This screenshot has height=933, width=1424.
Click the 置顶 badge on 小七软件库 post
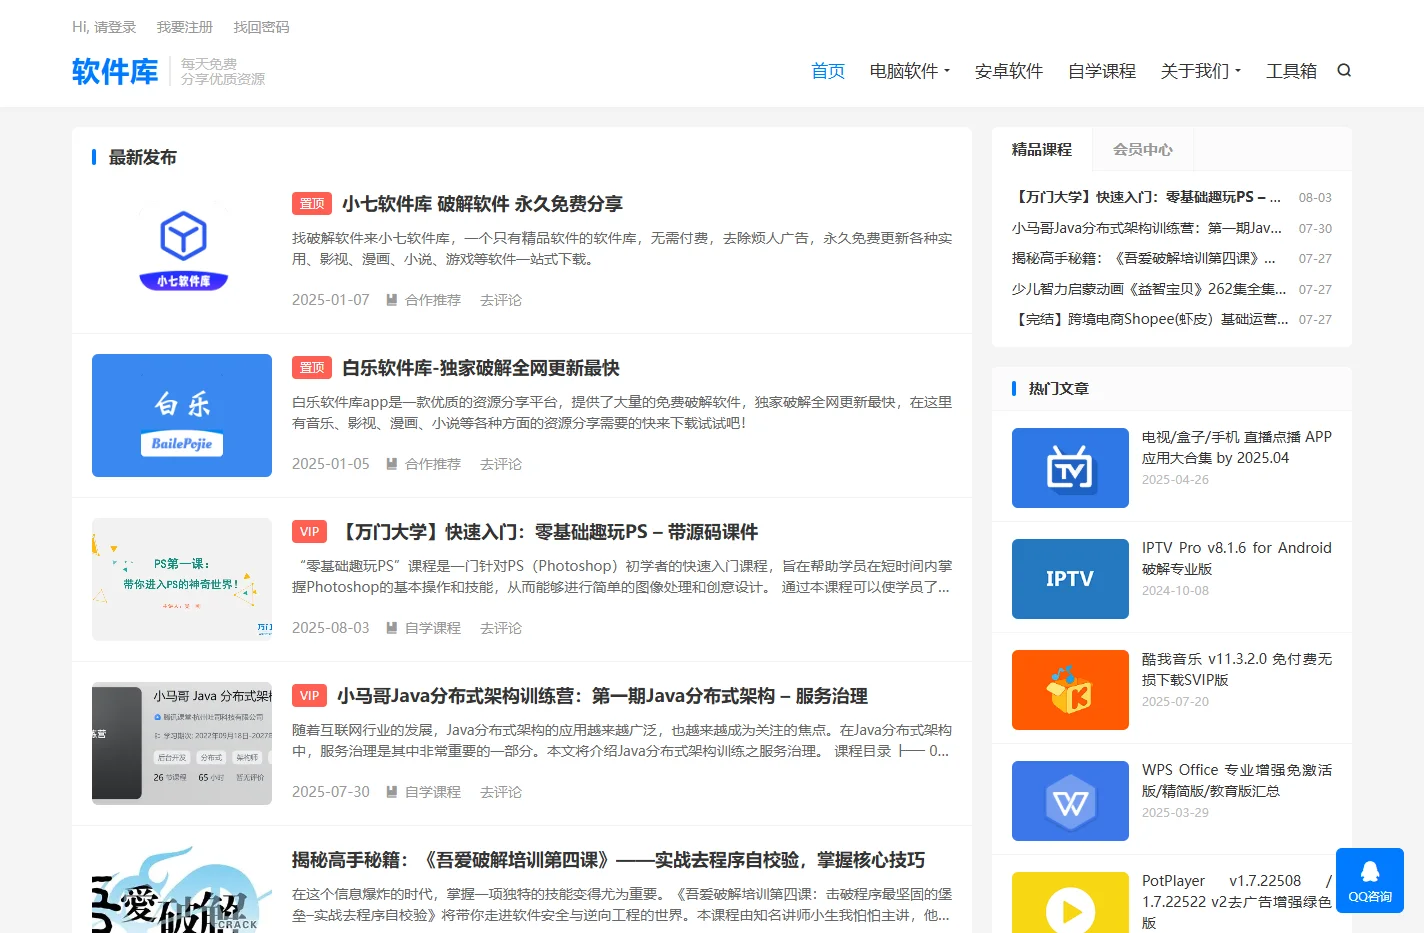312,204
